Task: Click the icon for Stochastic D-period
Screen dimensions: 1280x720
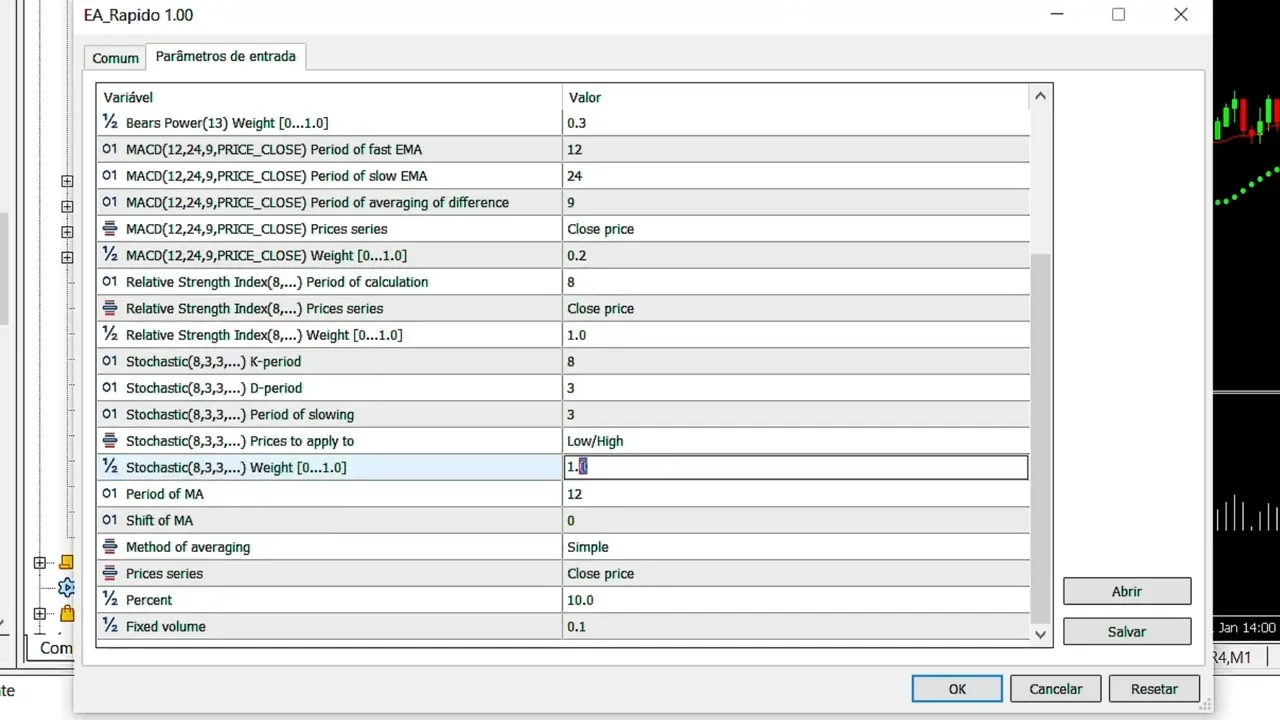Action: [110, 387]
